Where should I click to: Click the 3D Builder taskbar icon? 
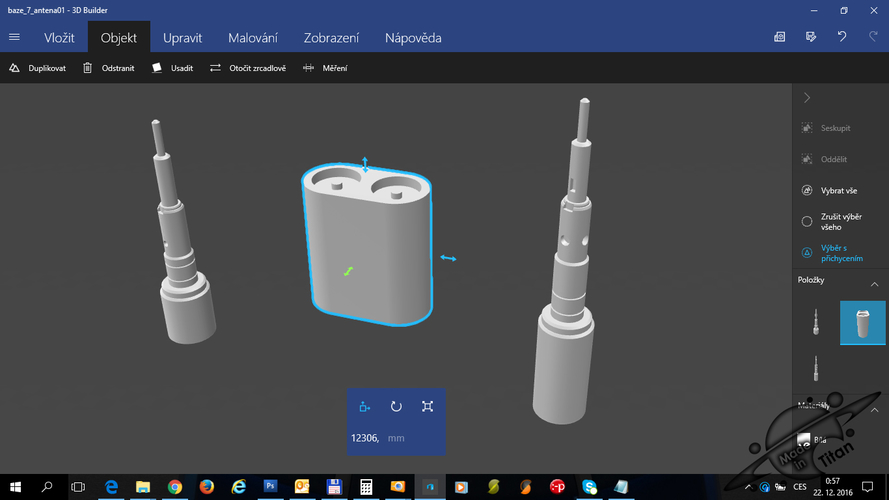[x=430, y=487]
